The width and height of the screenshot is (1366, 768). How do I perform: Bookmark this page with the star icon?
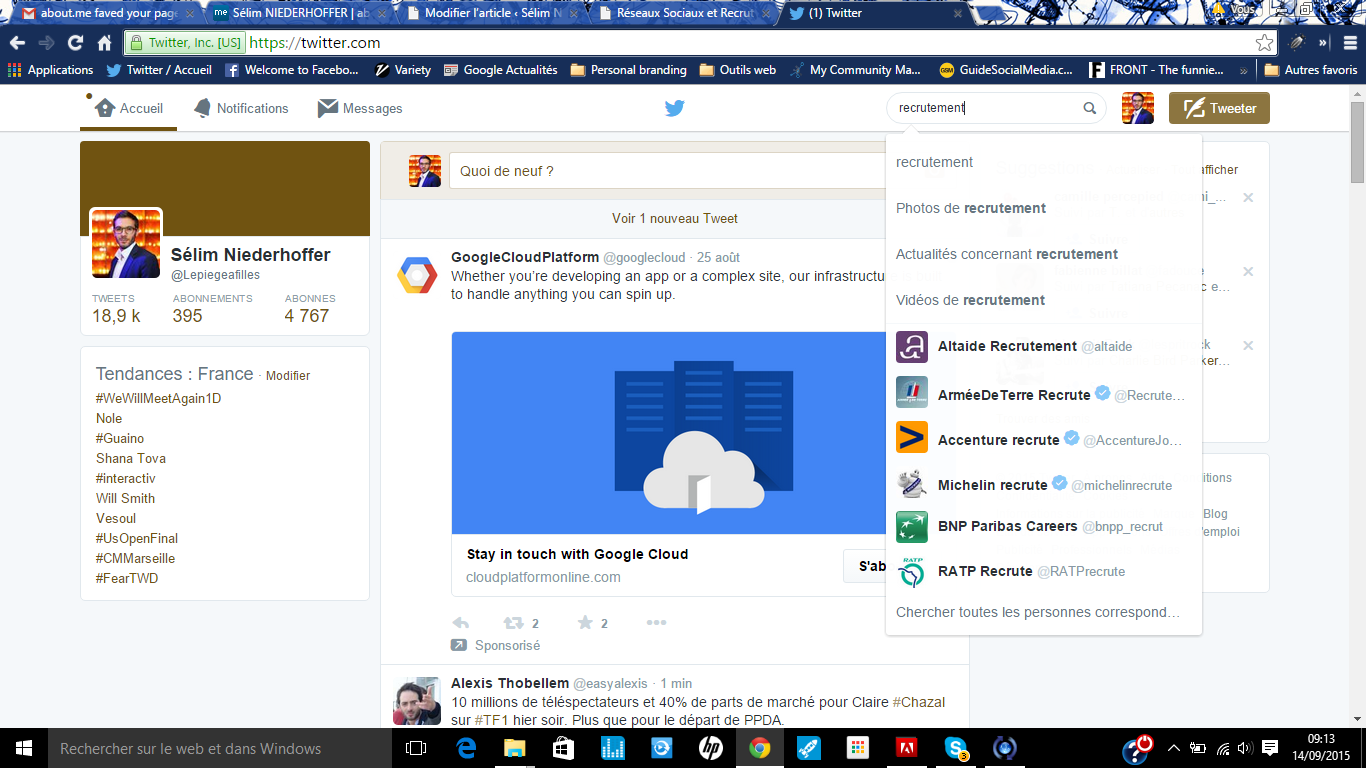coord(1265,43)
